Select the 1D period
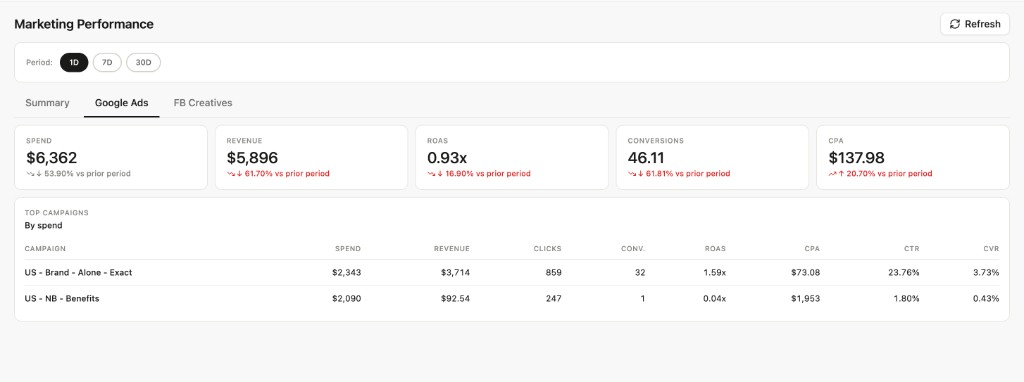This screenshot has height=382, width=1024. point(74,63)
